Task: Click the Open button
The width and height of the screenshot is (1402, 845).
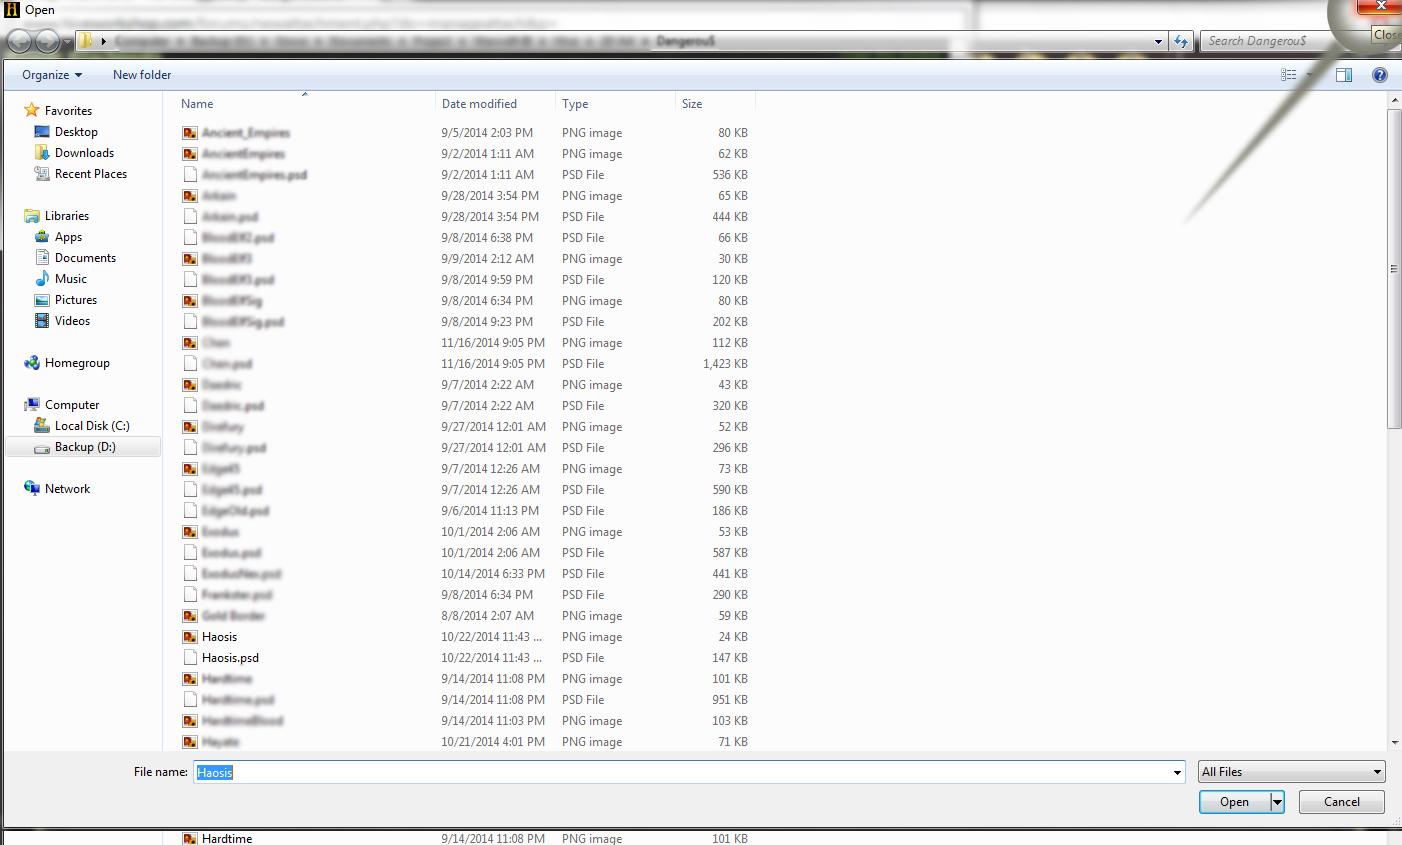Action: click(1235, 802)
